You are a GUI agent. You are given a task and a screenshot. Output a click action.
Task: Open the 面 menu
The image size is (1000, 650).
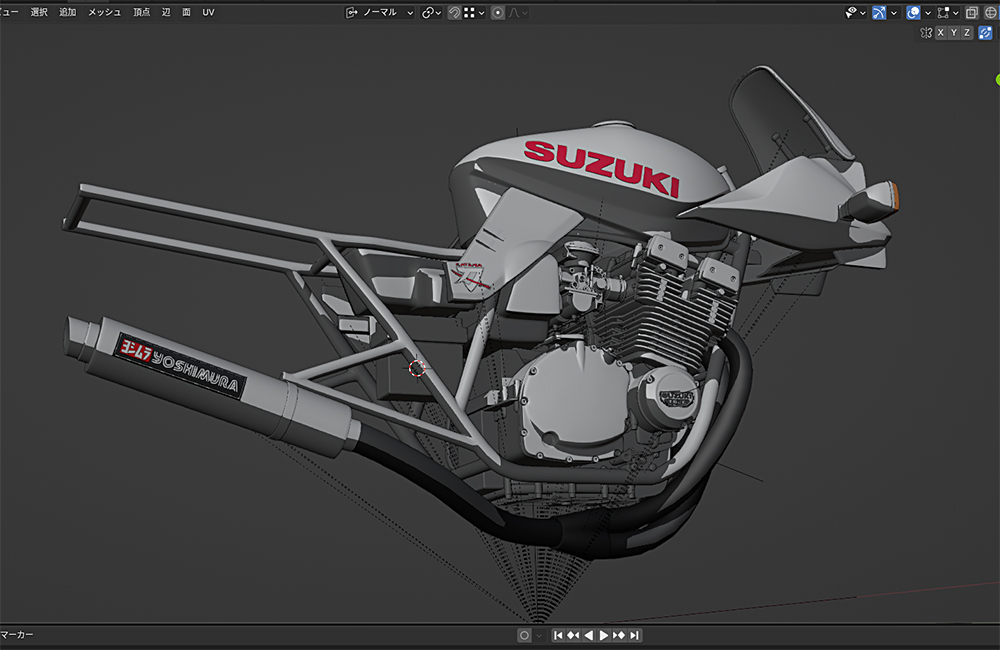coord(186,12)
